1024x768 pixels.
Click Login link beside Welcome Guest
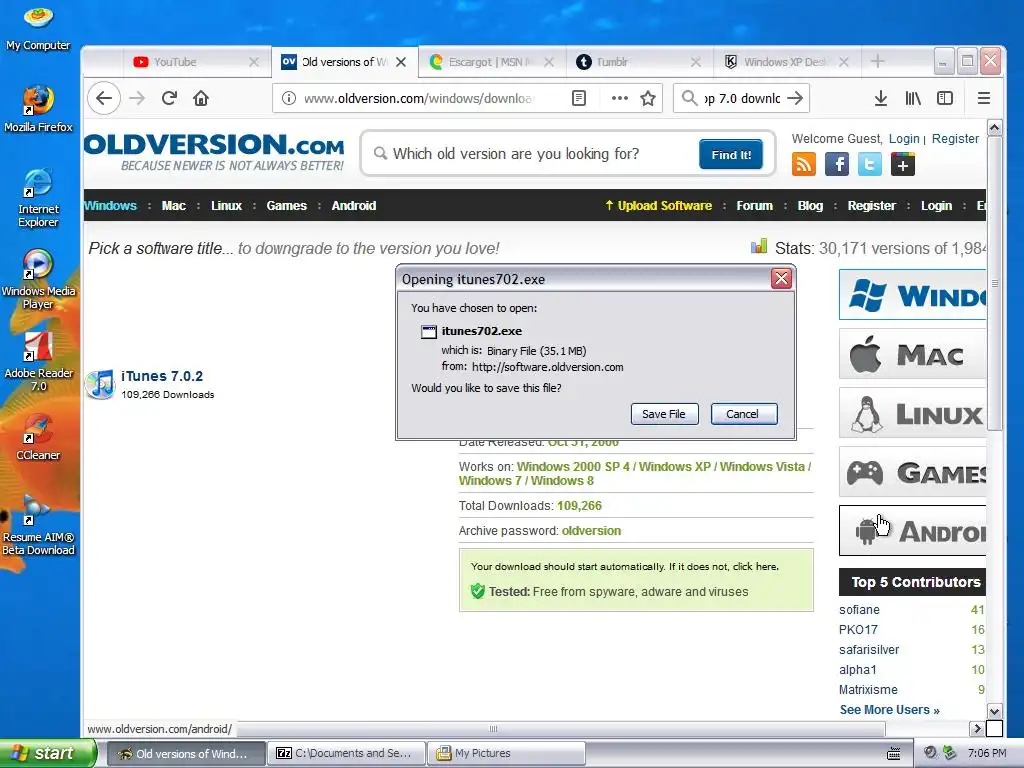[x=904, y=138]
